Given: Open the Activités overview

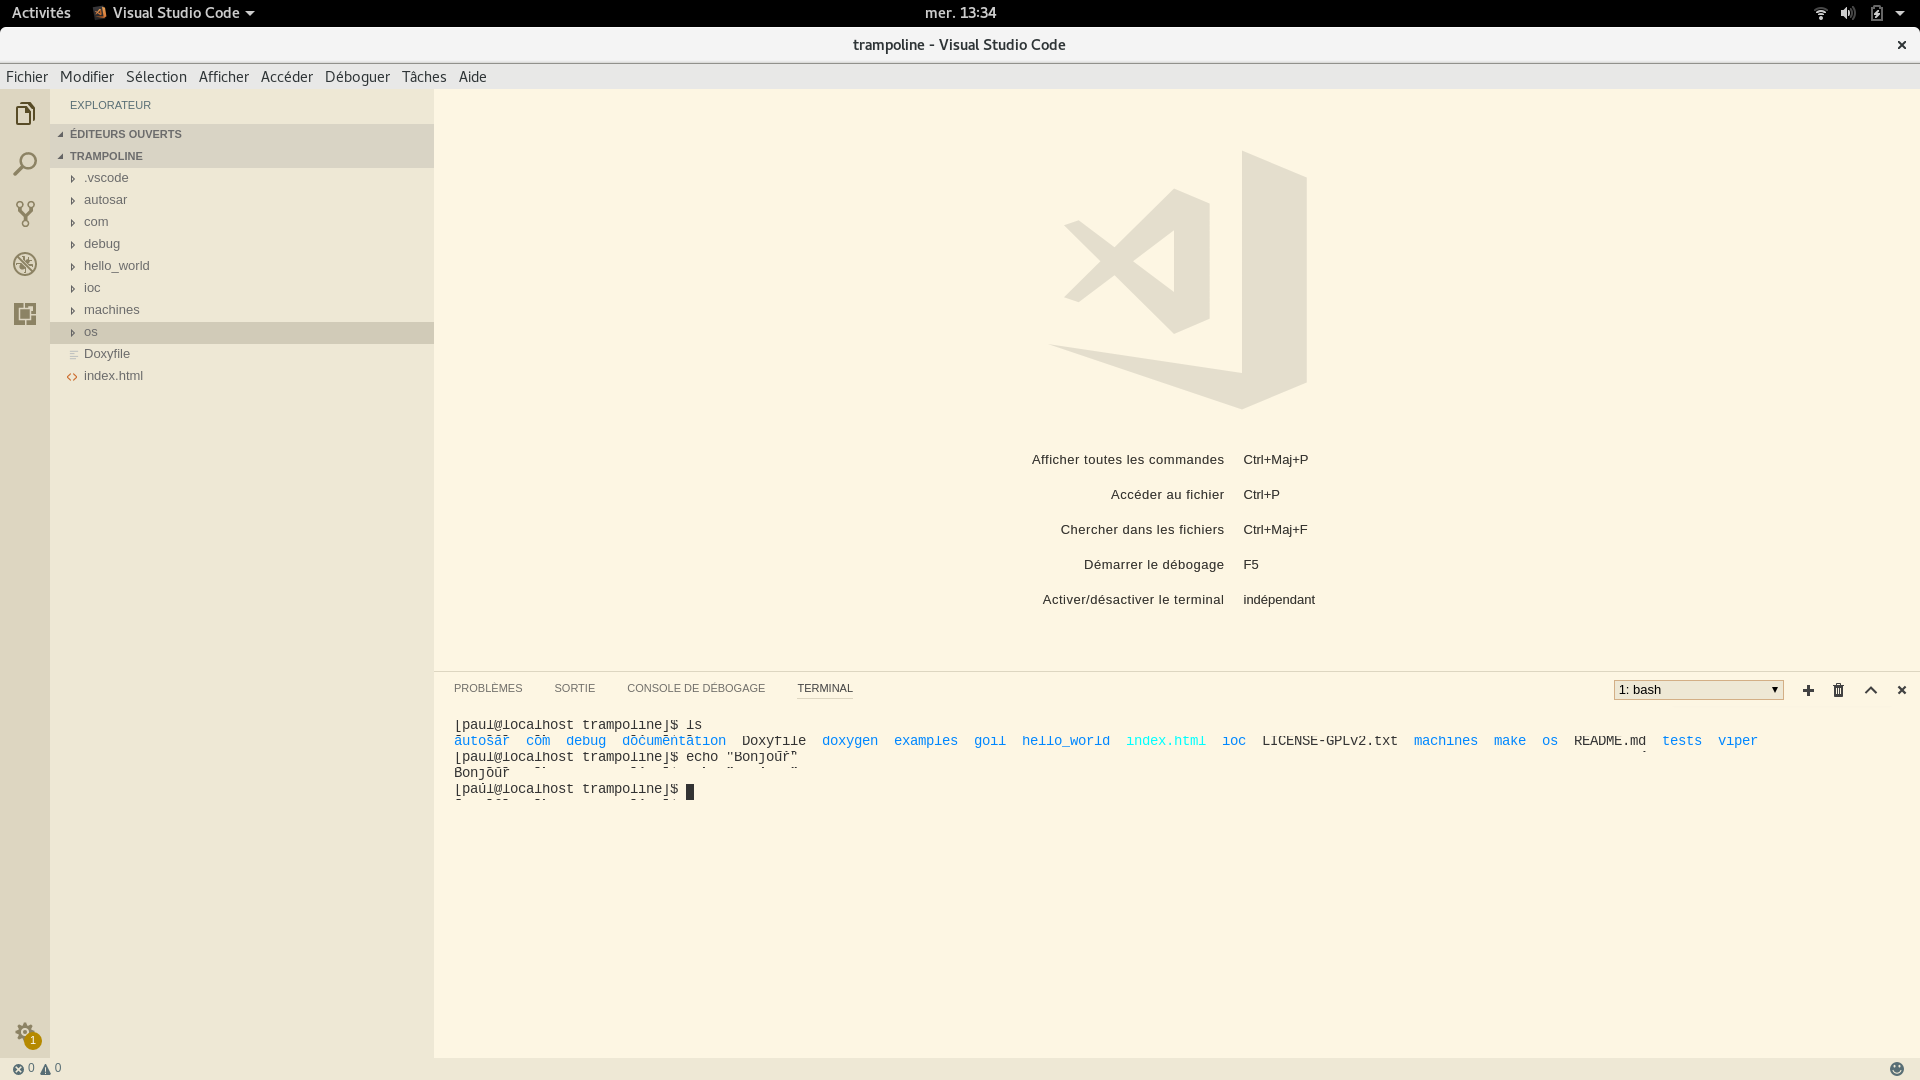Looking at the screenshot, I should [41, 13].
